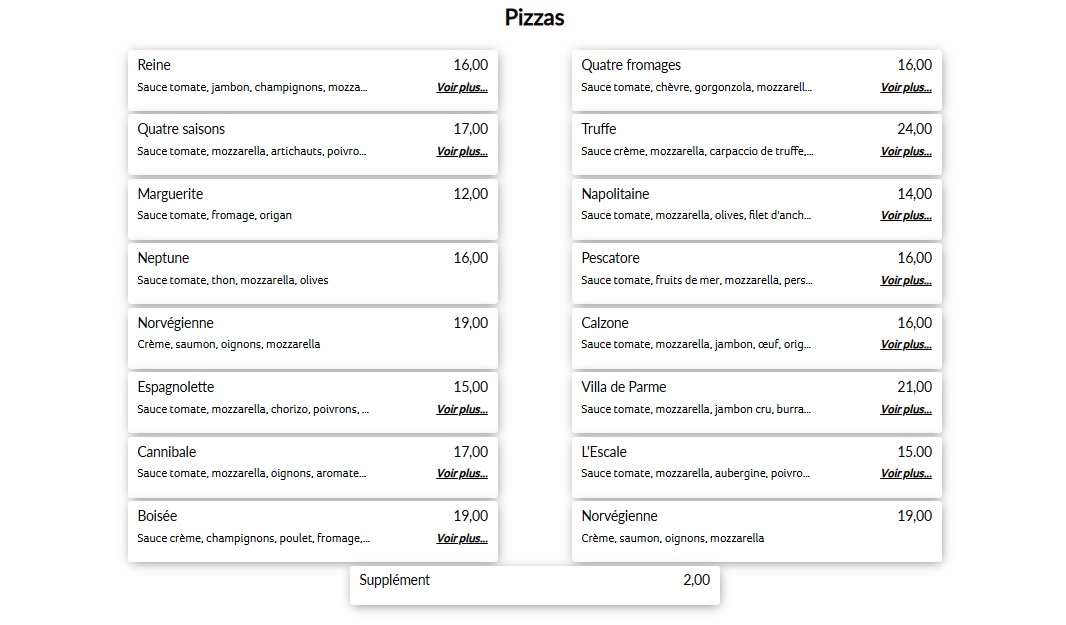Click the Quatre fromages pizza title

631,65
